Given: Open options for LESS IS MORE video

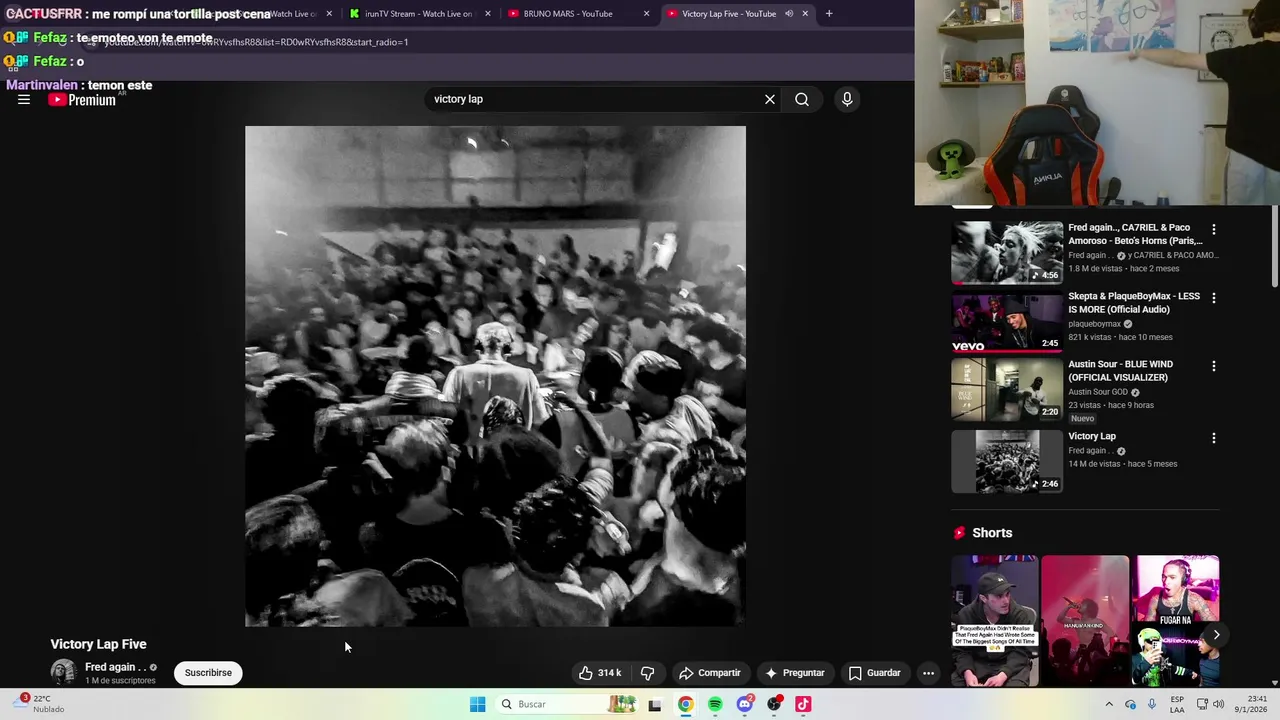Looking at the screenshot, I should (1214, 298).
